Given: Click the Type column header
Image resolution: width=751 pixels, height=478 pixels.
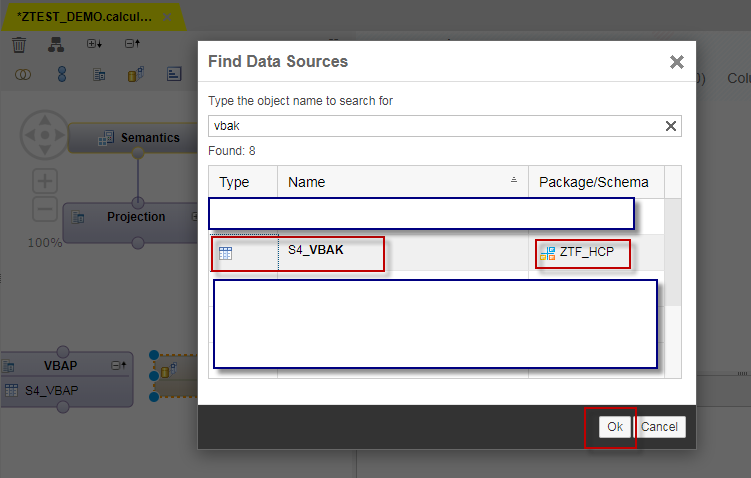Looking at the screenshot, I should (x=243, y=182).
